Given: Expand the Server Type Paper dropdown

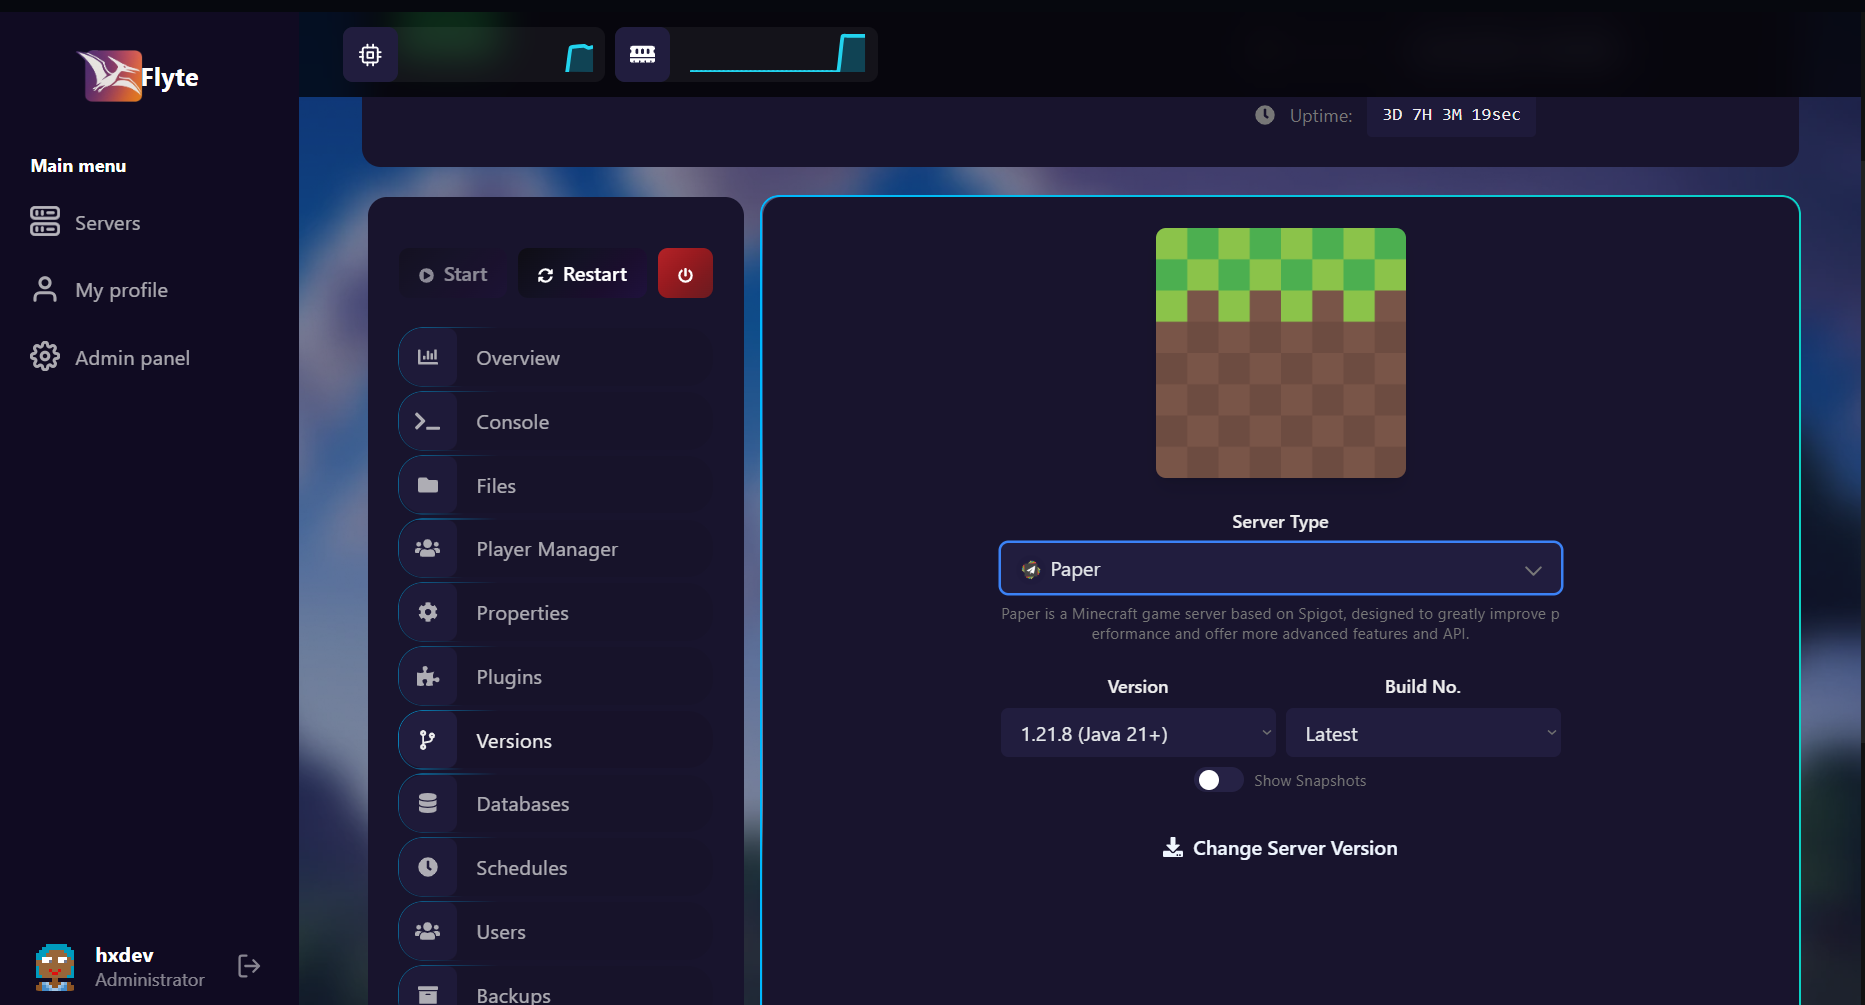Looking at the screenshot, I should tap(1280, 569).
